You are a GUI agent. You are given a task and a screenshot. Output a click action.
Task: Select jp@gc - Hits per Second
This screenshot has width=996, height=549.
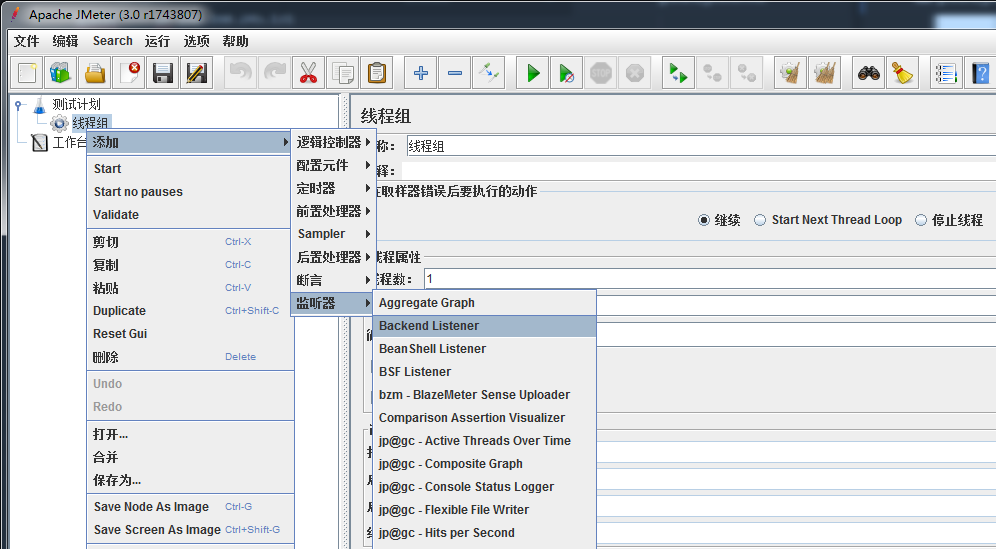[x=485, y=532]
